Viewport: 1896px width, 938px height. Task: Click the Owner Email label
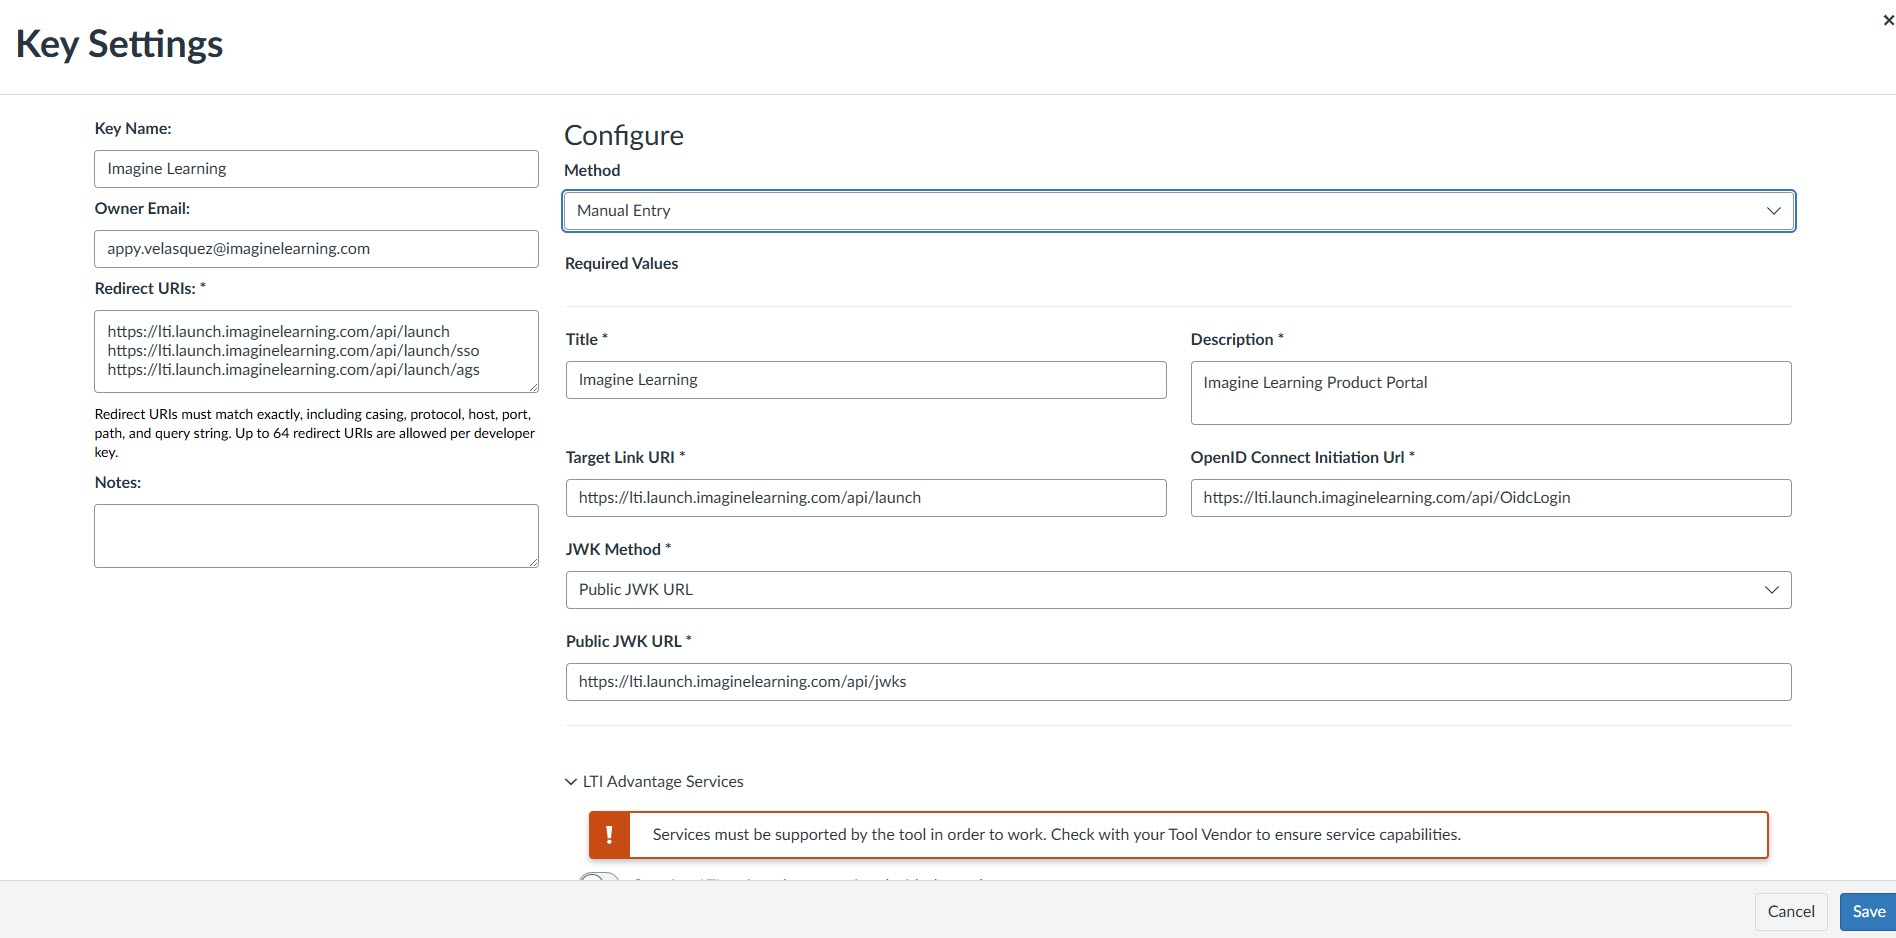pyautogui.click(x=142, y=208)
